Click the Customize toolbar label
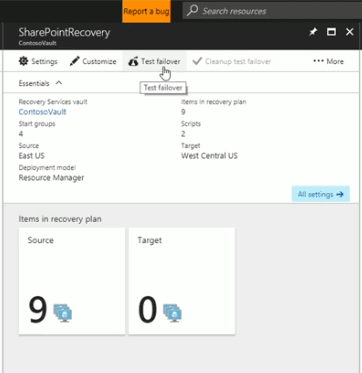Image resolution: width=362 pixels, height=373 pixels. click(x=99, y=62)
